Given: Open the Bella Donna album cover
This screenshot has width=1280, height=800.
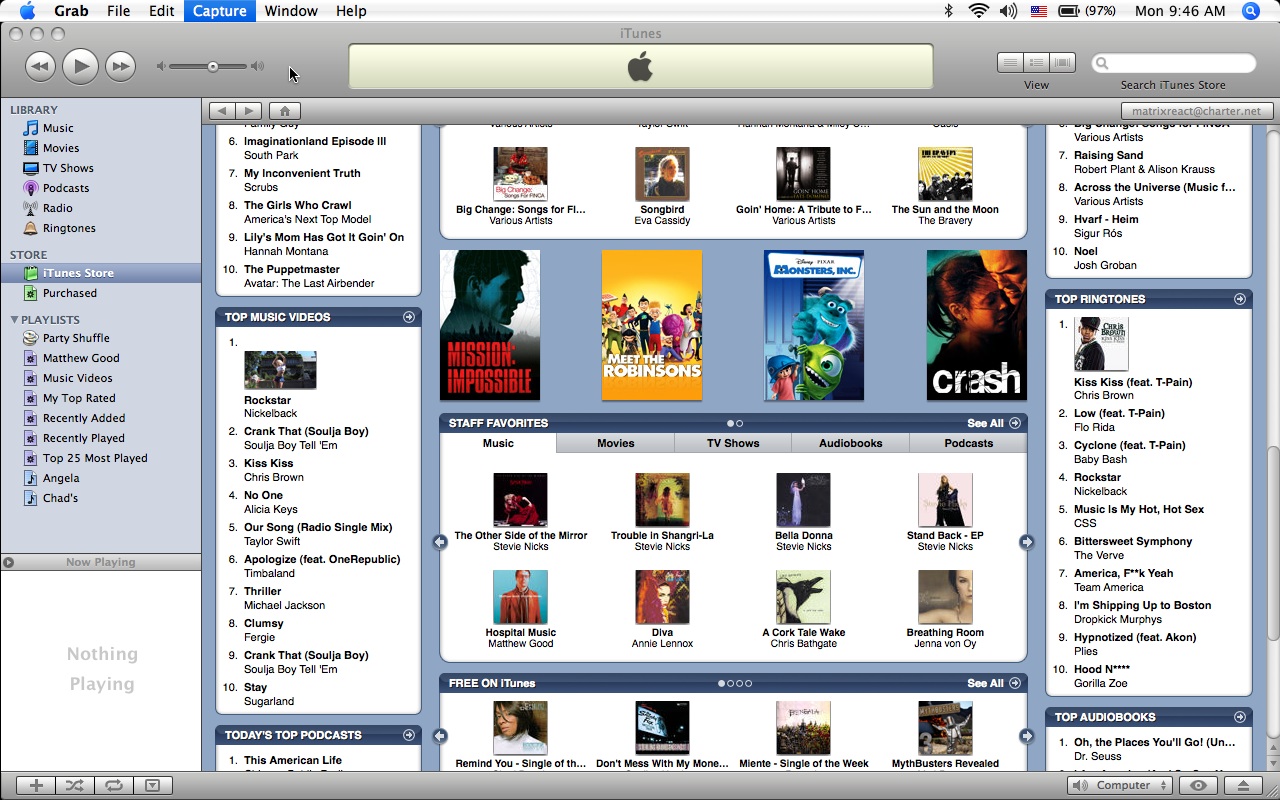Looking at the screenshot, I should (803, 500).
